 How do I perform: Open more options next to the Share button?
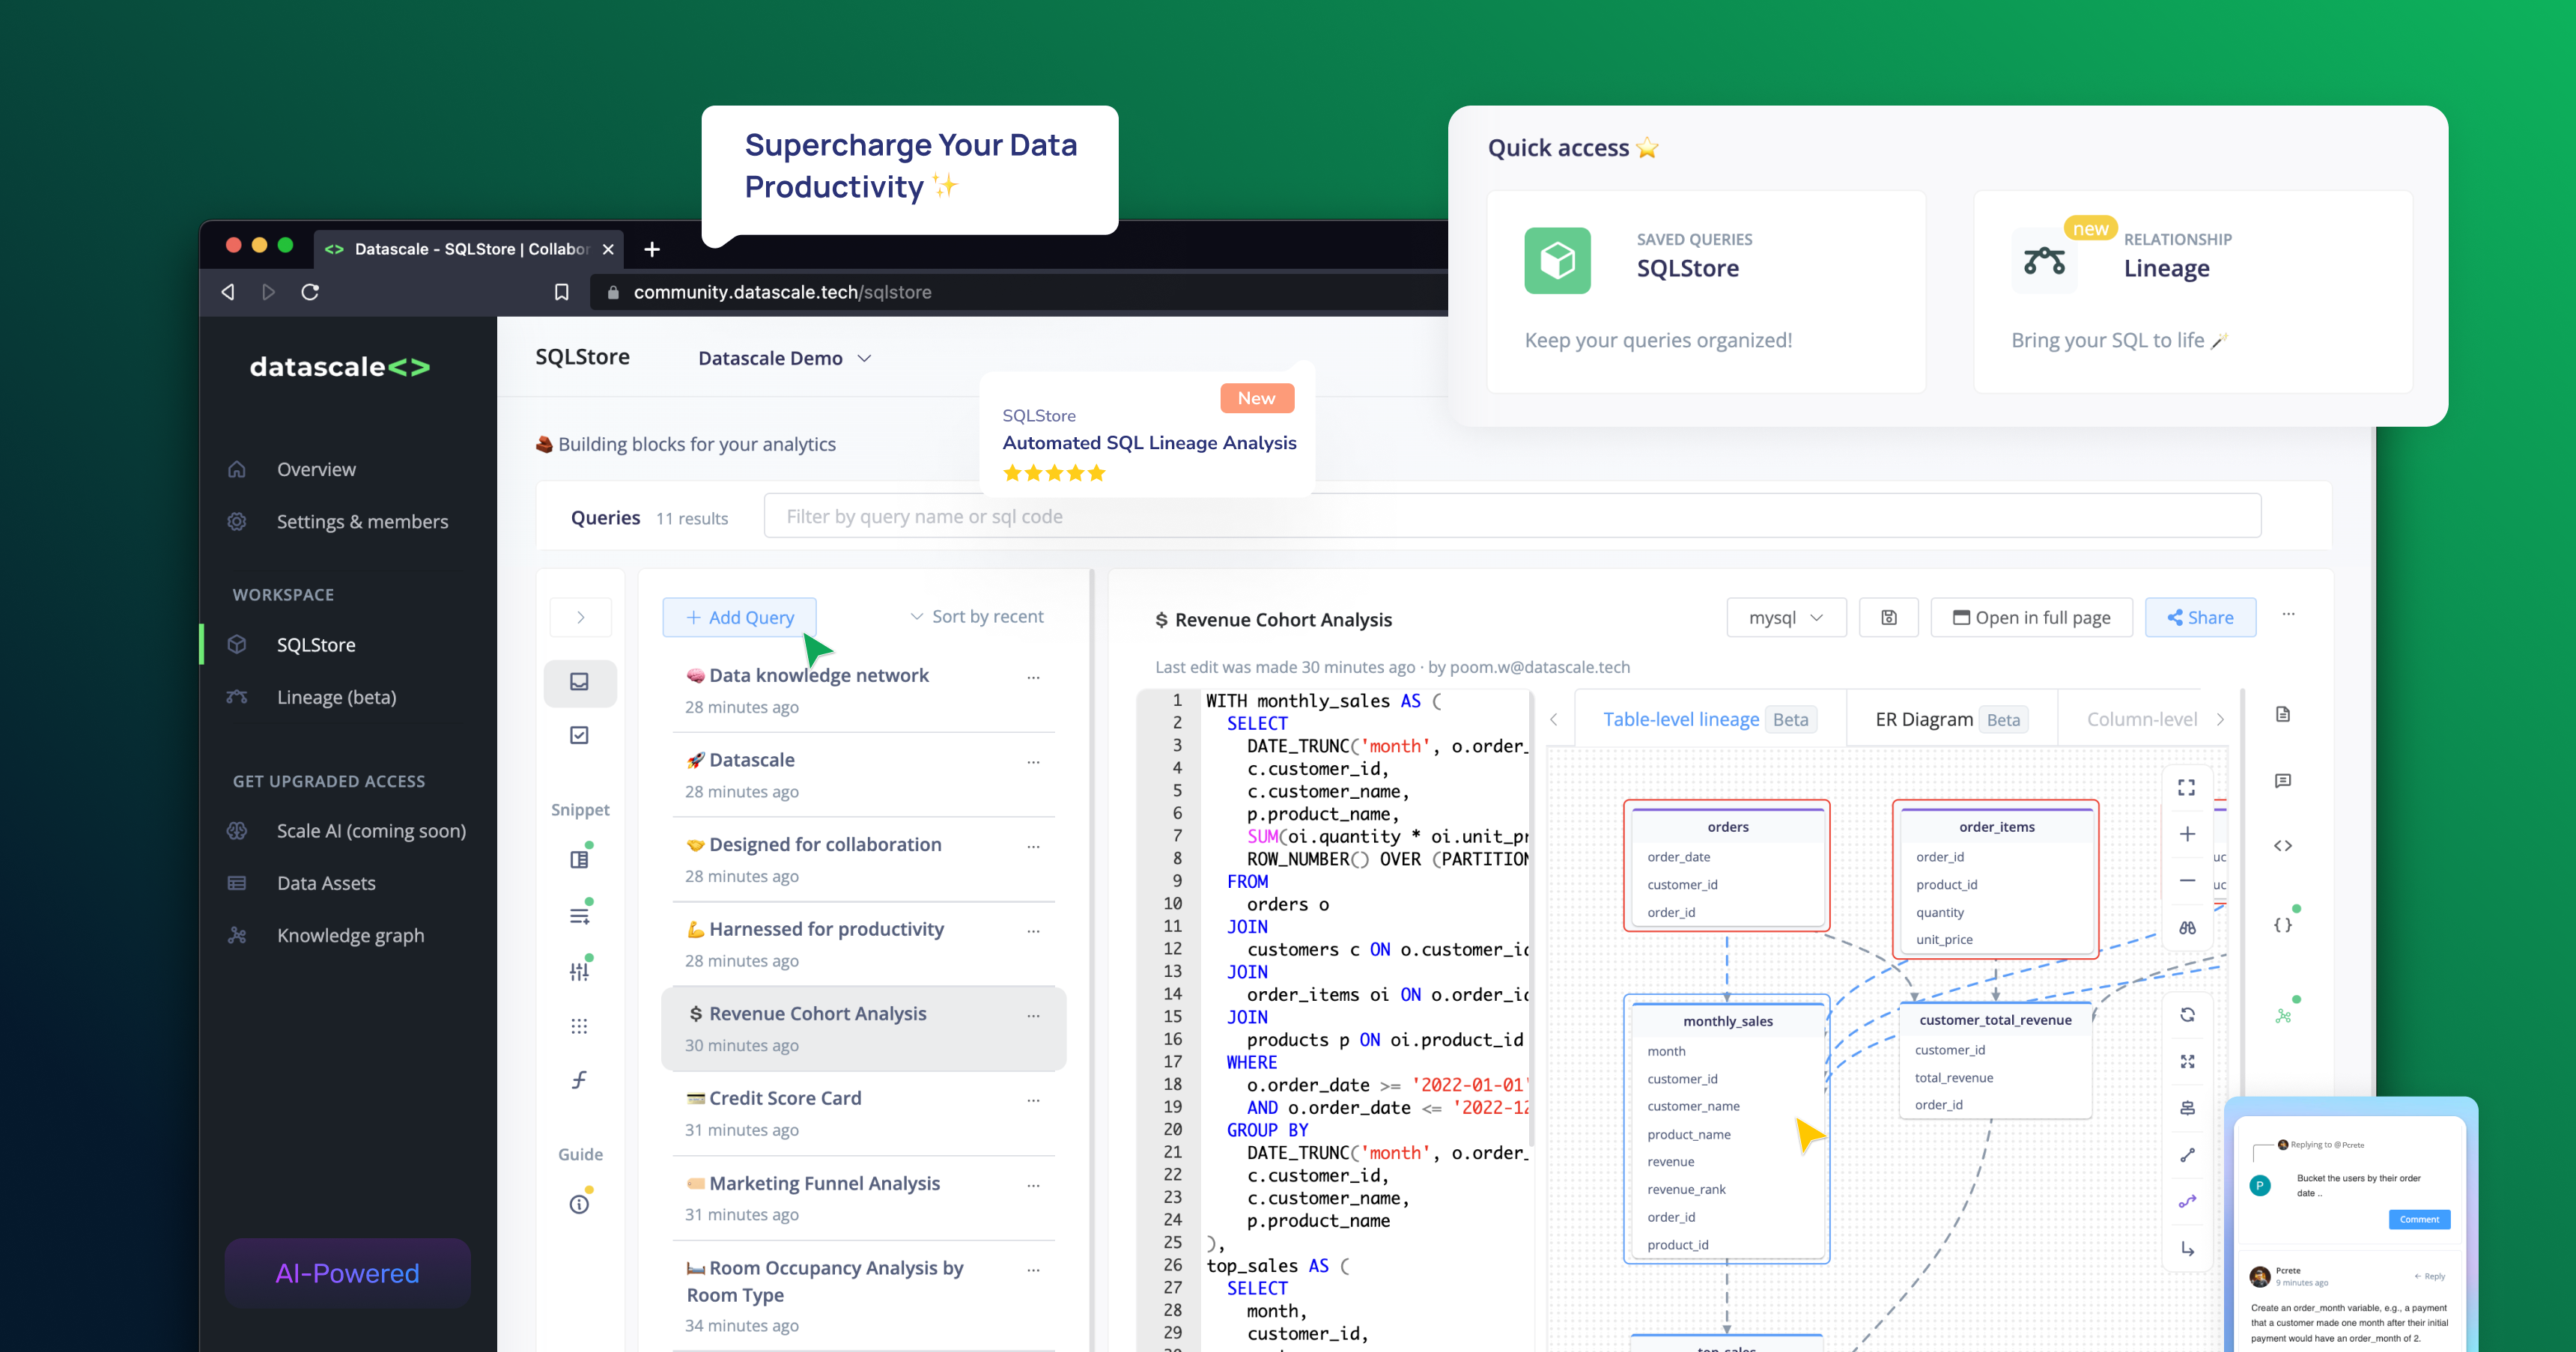(x=2288, y=614)
